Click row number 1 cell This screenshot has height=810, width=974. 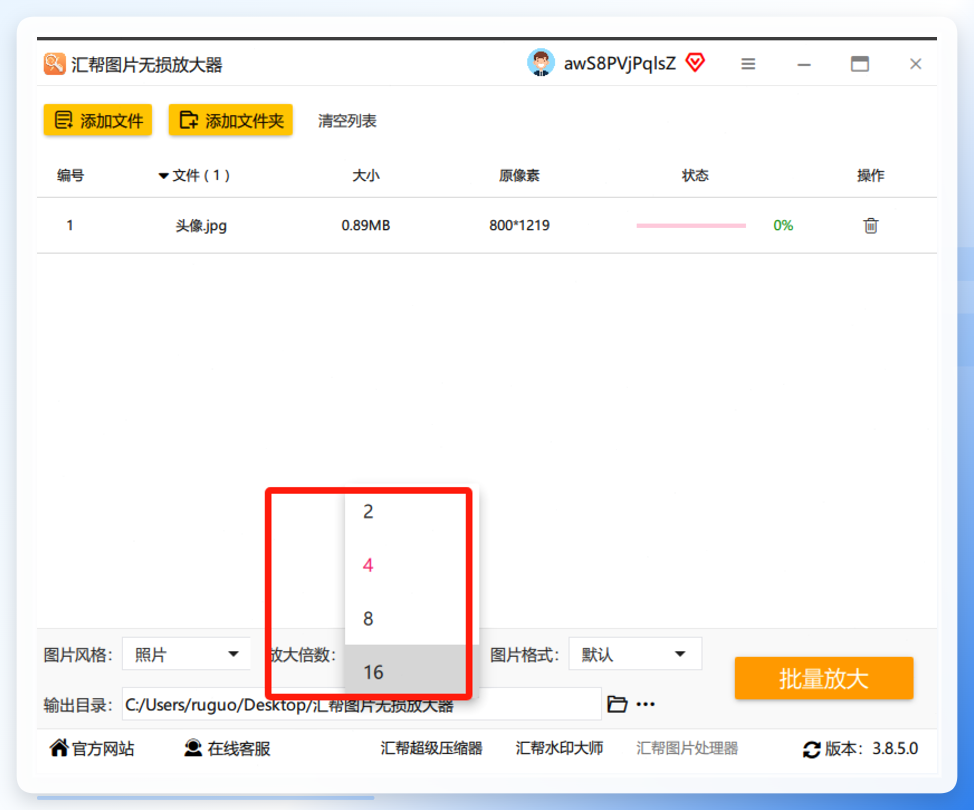point(70,225)
